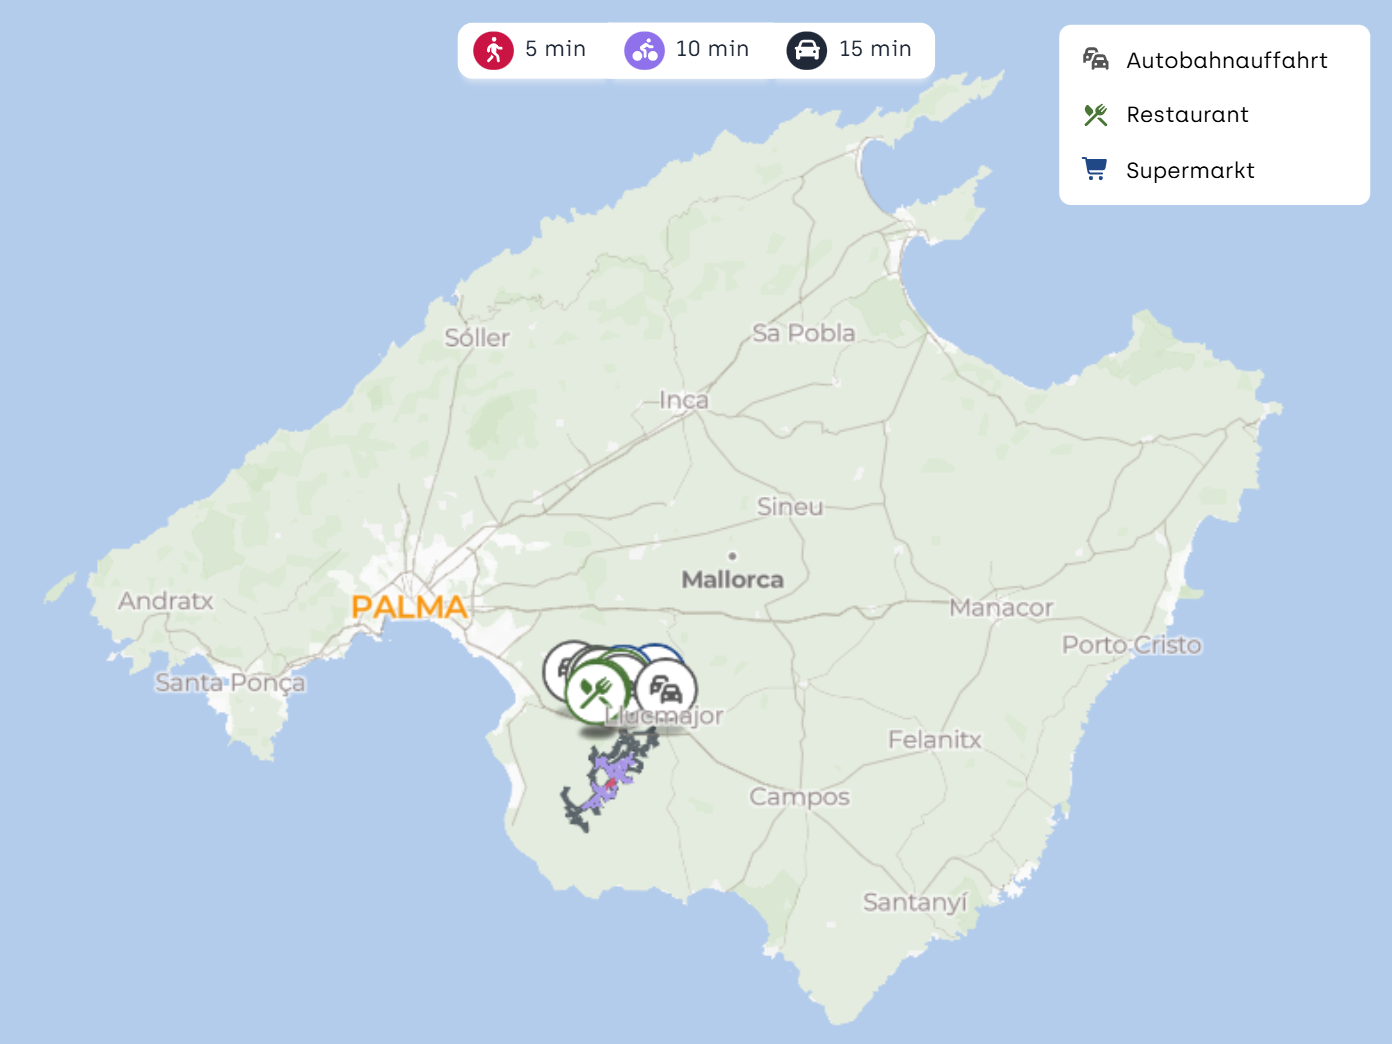Screen dimensions: 1392x1044
Task: Click the red walking pedestrian icon
Action: click(x=493, y=50)
